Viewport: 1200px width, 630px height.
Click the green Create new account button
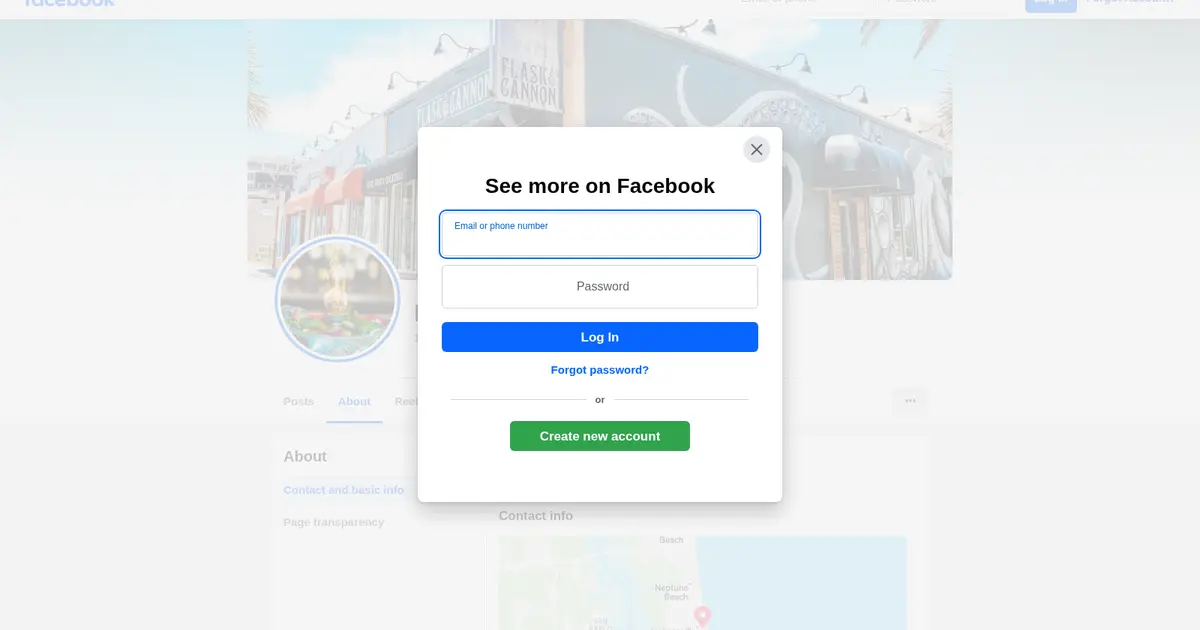pyautogui.click(x=600, y=436)
